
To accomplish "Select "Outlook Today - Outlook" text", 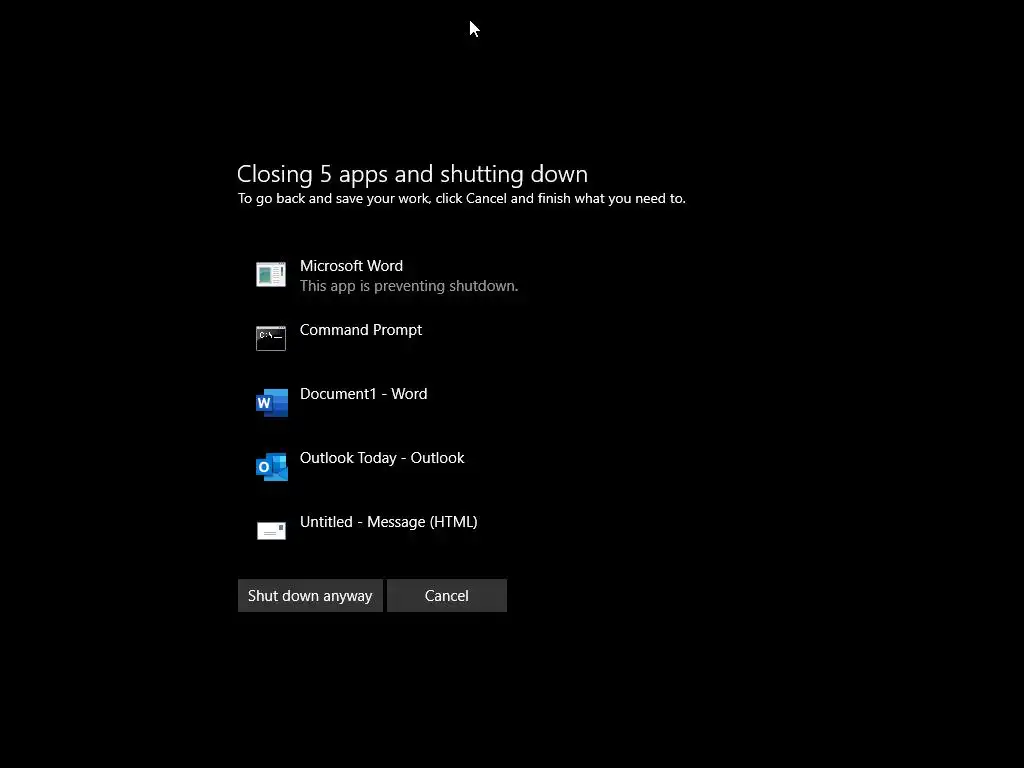I will coord(382,458).
